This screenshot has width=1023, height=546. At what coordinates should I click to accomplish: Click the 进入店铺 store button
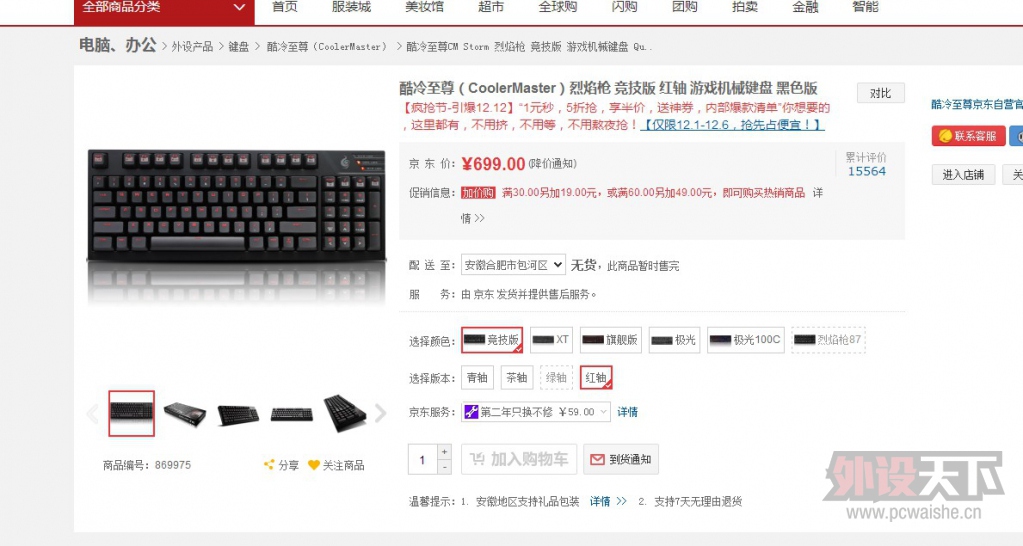963,174
